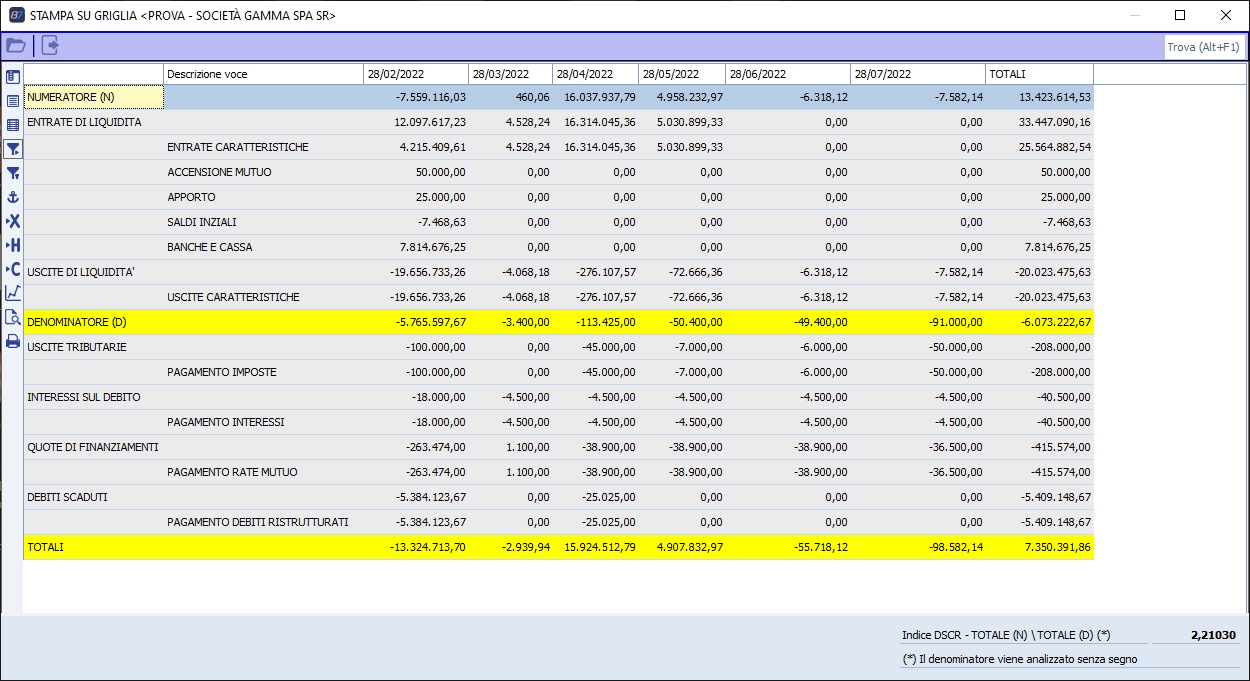1250x681 pixels.
Task: Click the anchor icon in left sidebar
Action: [x=13, y=197]
